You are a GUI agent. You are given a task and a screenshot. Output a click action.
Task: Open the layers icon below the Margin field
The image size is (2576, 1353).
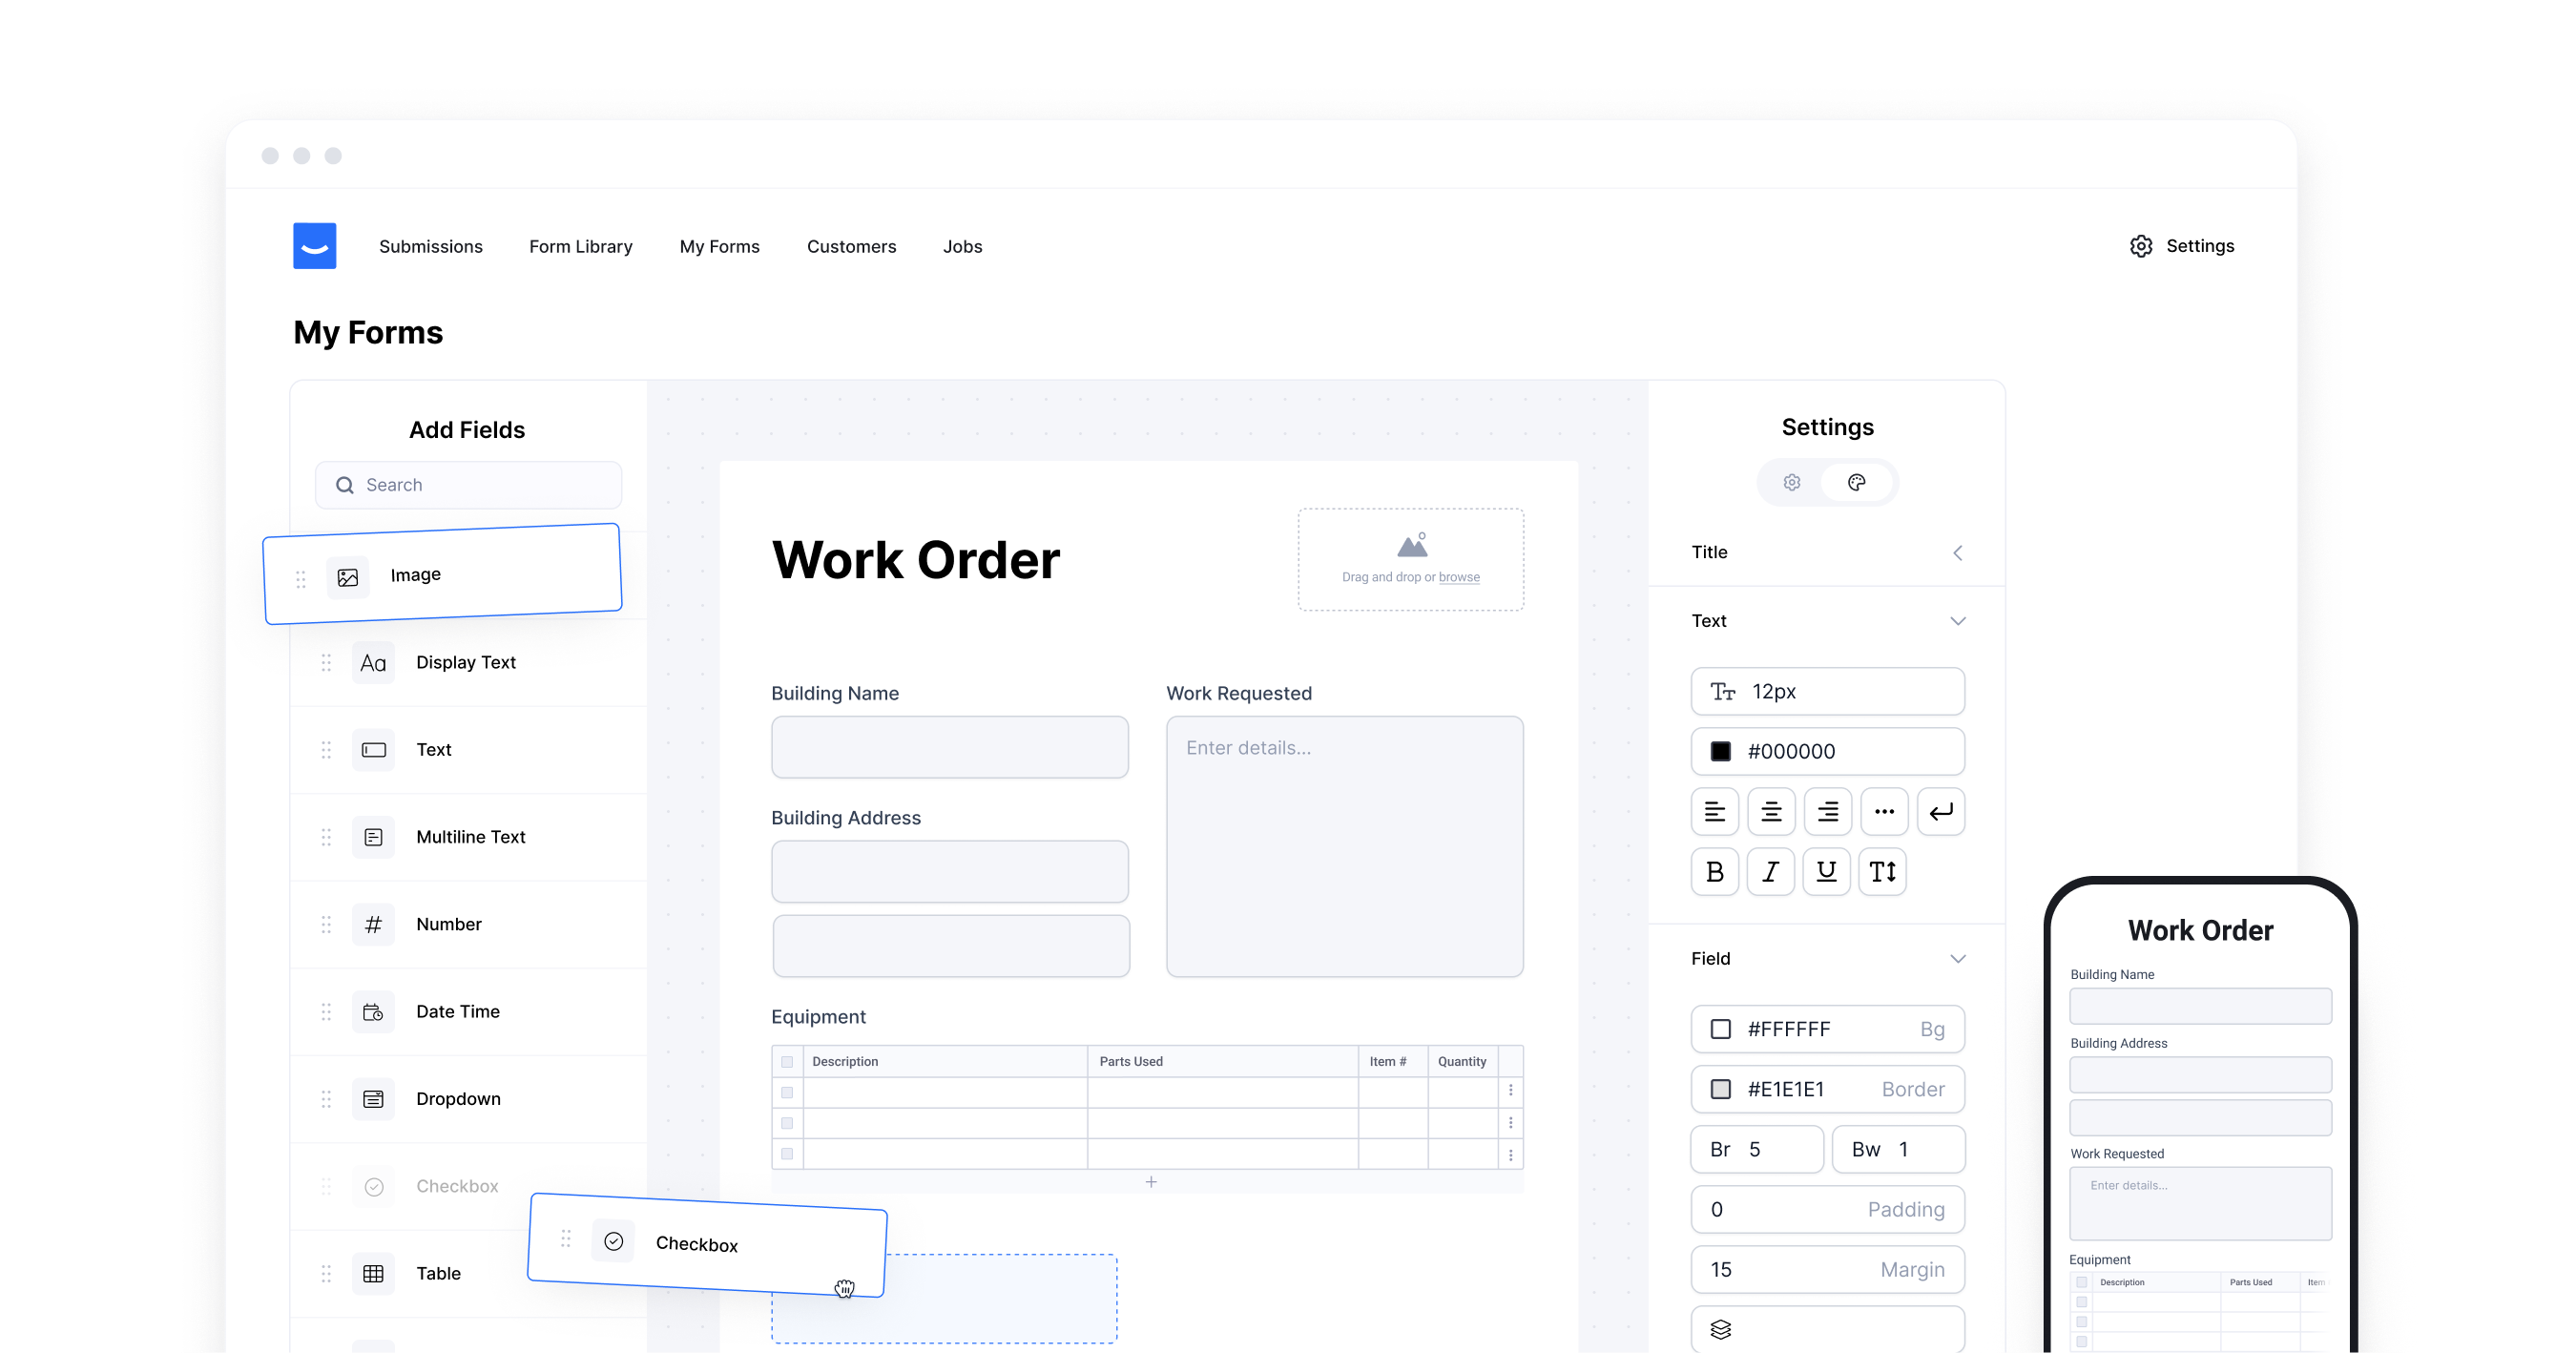[x=1720, y=1329]
